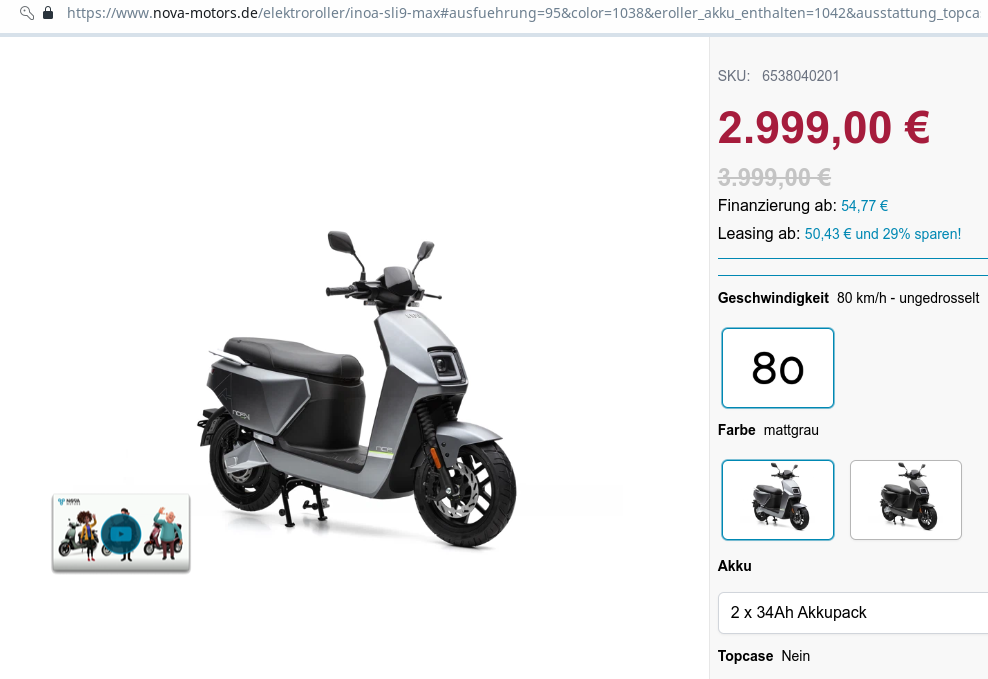This screenshot has height=679, width=988.
Task: Click the crossed-out old price 3.999,00 €
Action: 774,177
